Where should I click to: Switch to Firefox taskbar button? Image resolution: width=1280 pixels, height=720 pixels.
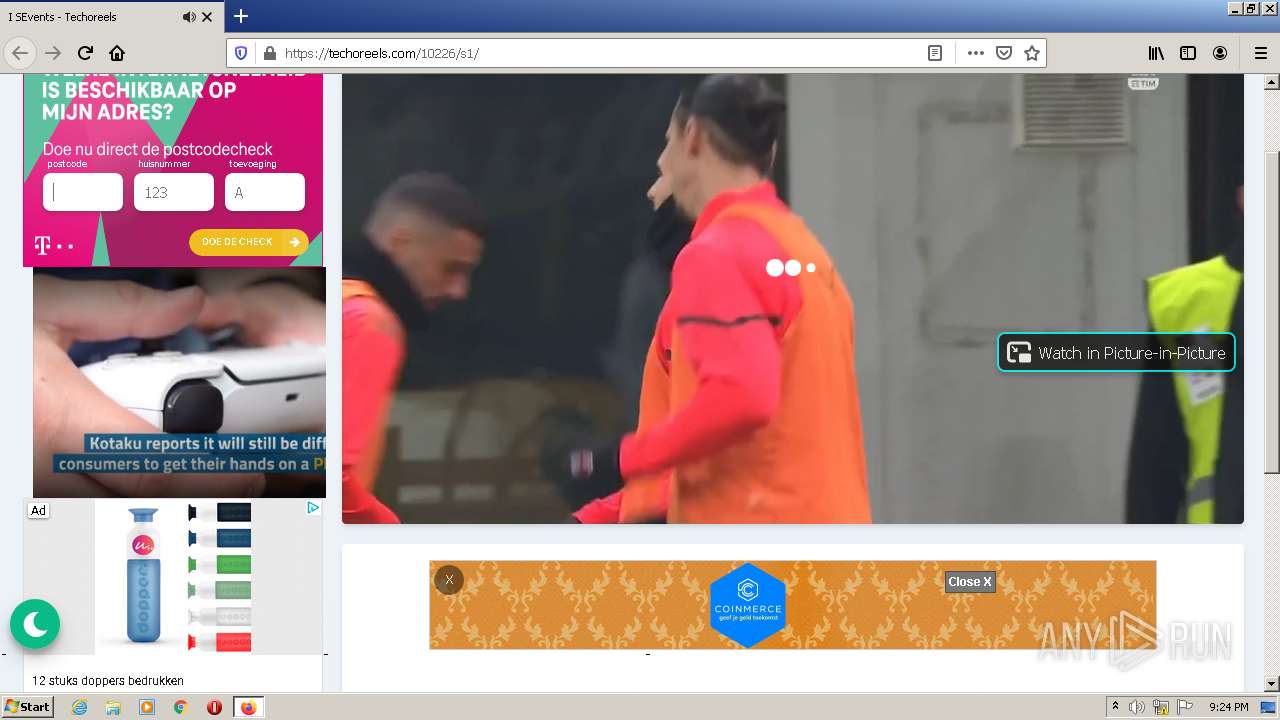point(248,707)
